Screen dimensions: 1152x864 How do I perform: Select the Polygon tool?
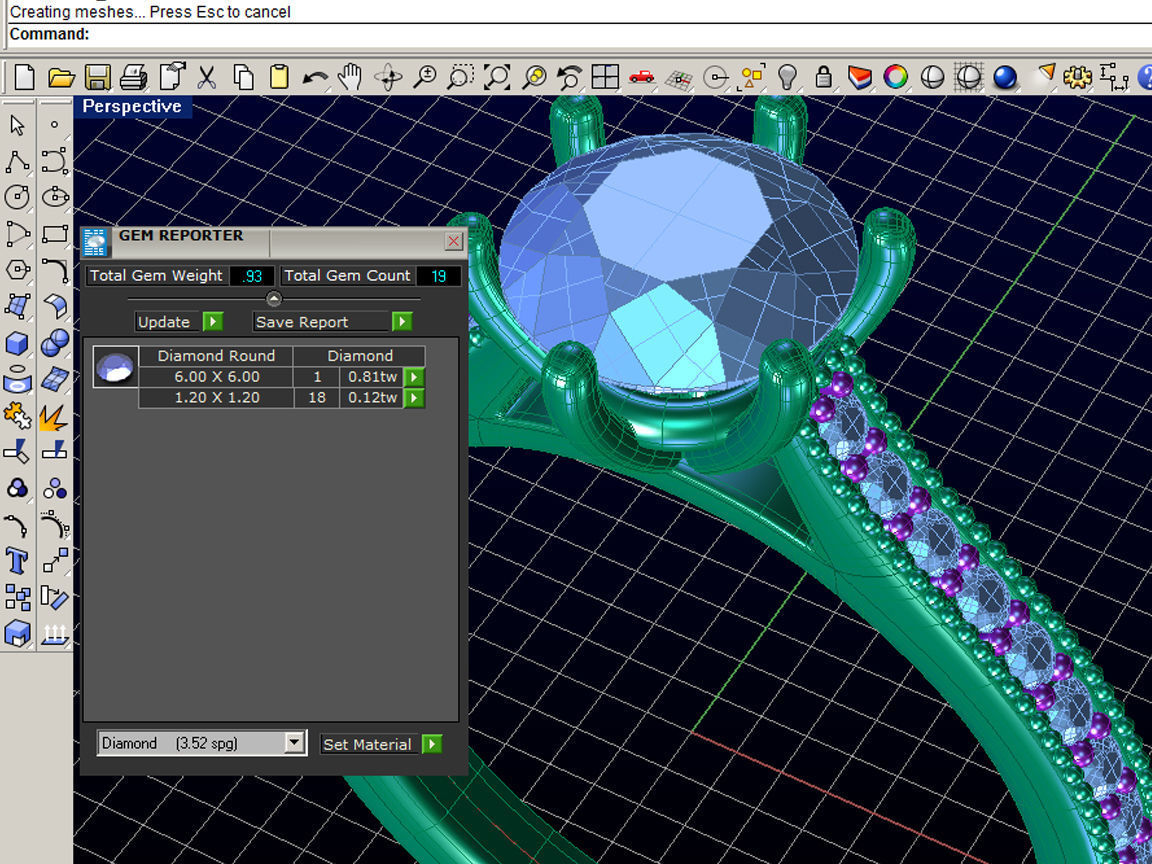coord(18,270)
